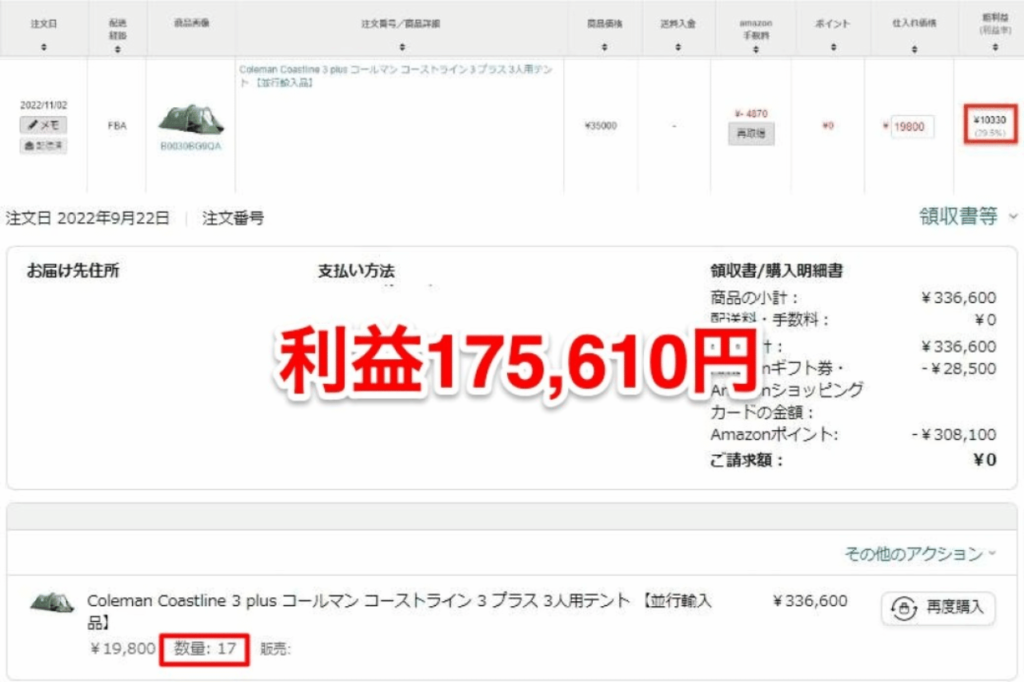Select item price ¥336,600 beside 再度購入
Screen dimensions: 1024x682
coord(810,601)
